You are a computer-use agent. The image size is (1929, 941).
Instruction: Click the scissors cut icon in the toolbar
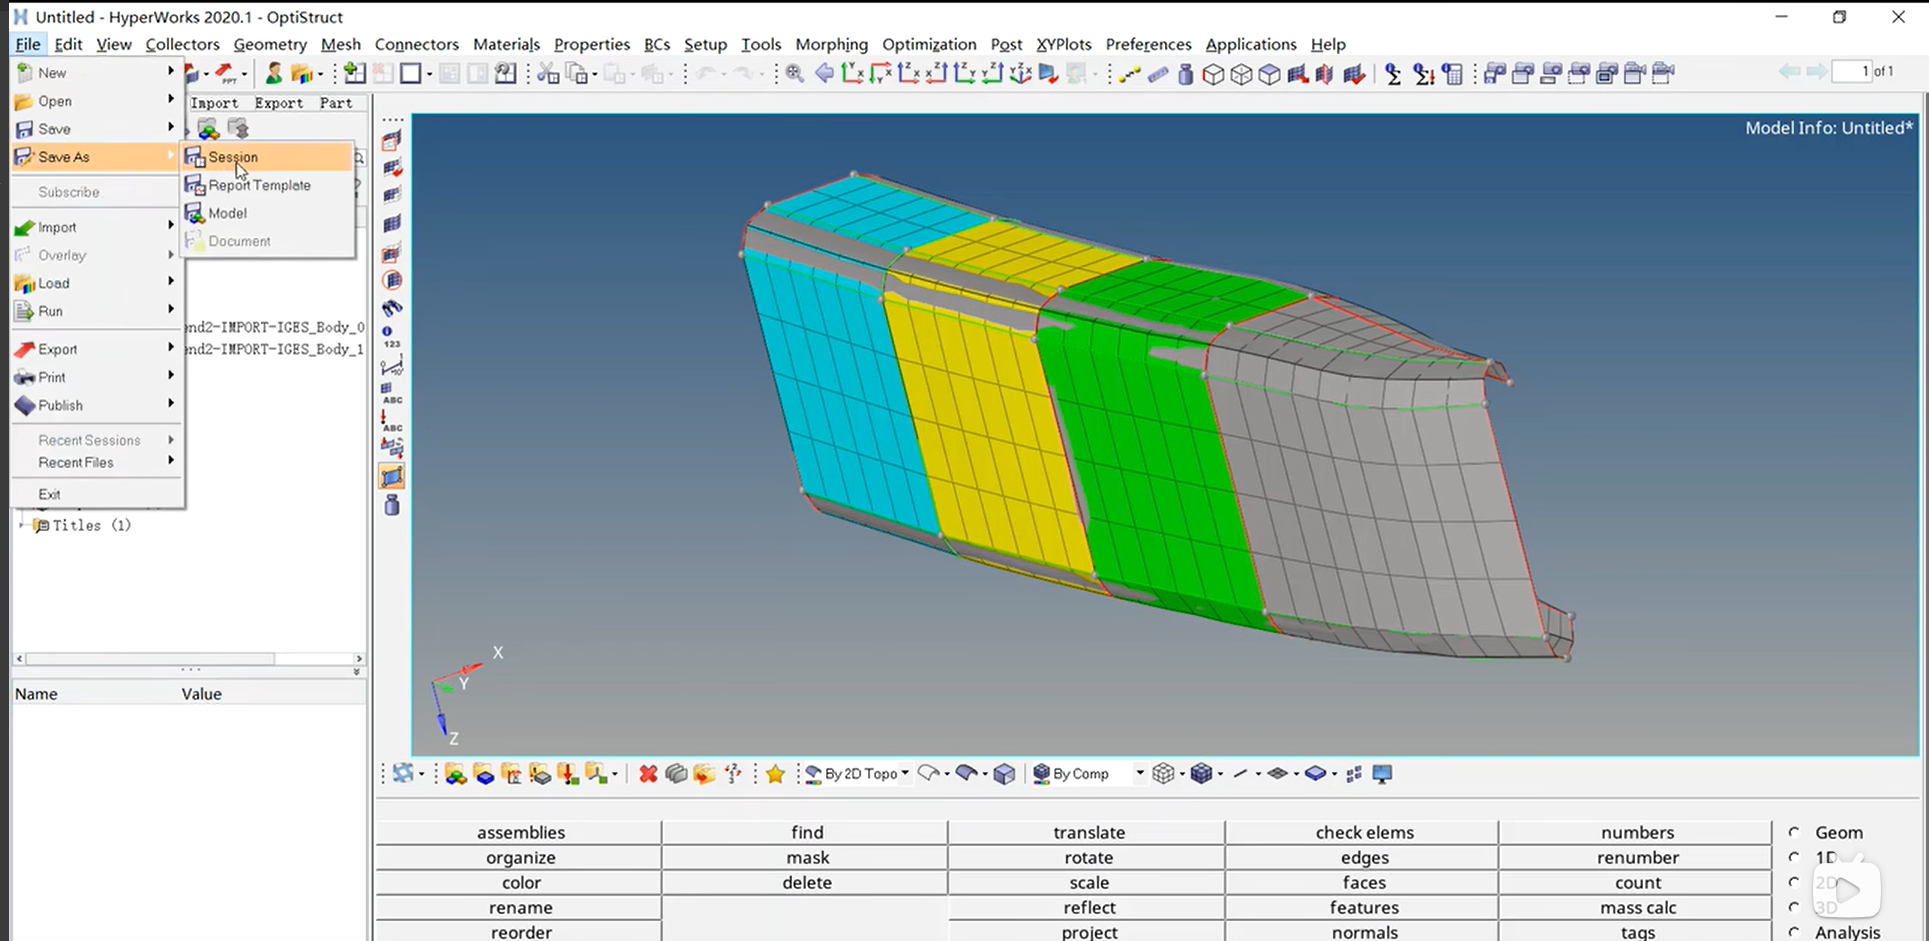[548, 73]
